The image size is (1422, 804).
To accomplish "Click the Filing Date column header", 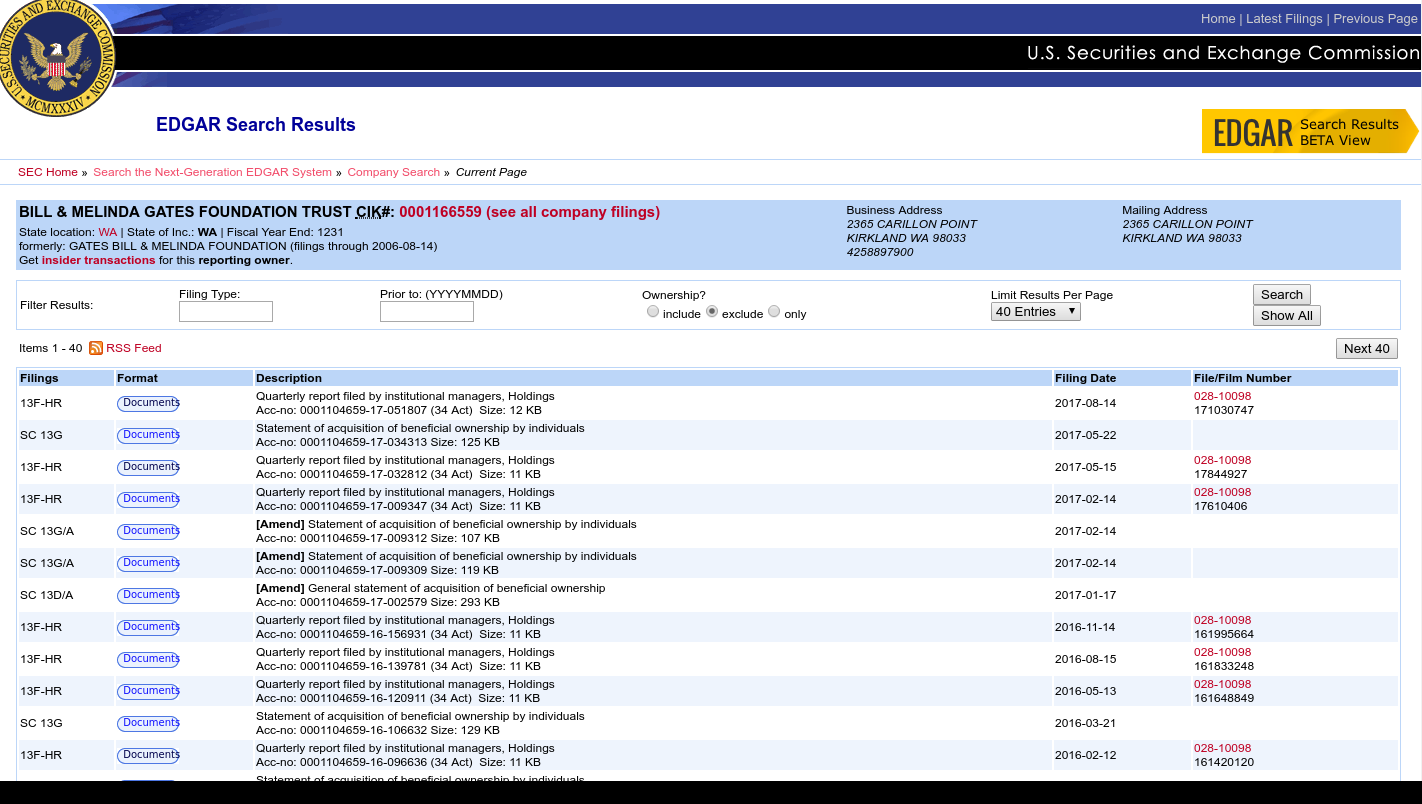I will click(1122, 378).
